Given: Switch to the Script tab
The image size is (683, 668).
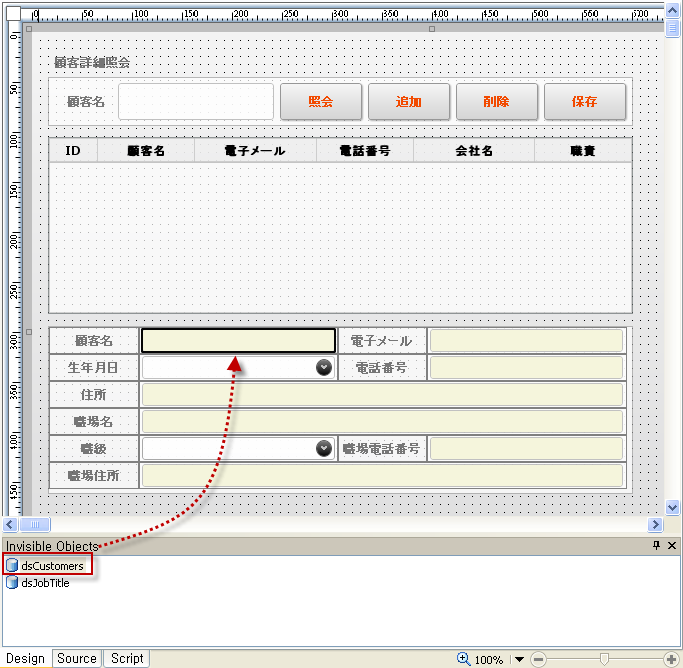Looking at the screenshot, I should coord(127,659).
